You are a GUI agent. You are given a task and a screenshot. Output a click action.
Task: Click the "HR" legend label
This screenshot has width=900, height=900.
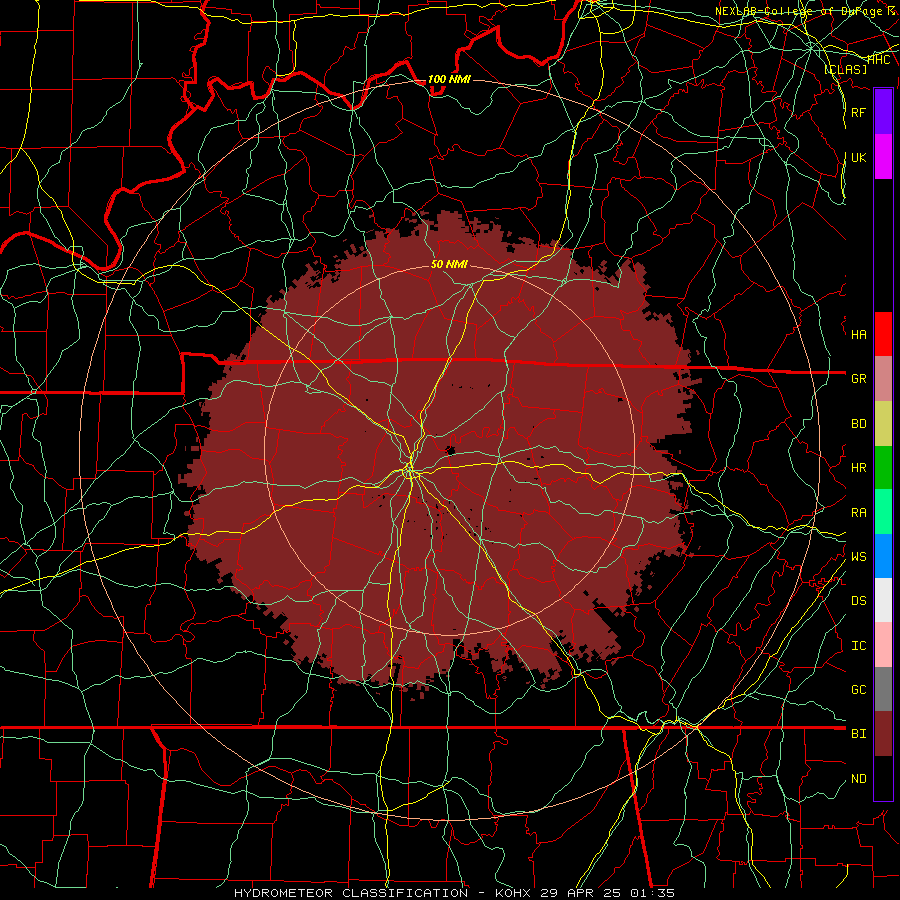pyautogui.click(x=858, y=468)
